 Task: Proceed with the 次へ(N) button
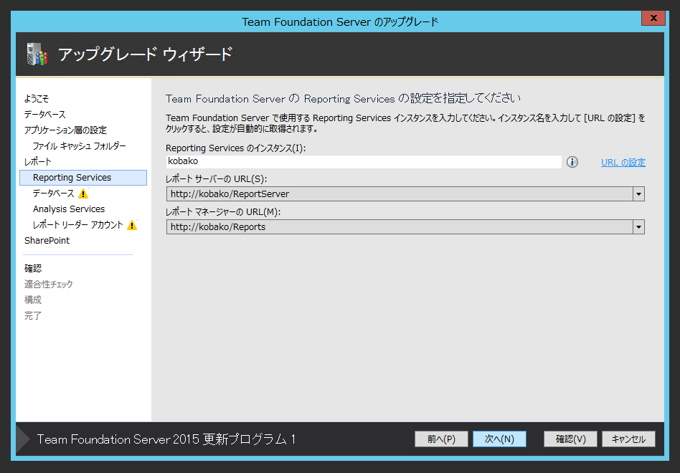tap(499, 439)
